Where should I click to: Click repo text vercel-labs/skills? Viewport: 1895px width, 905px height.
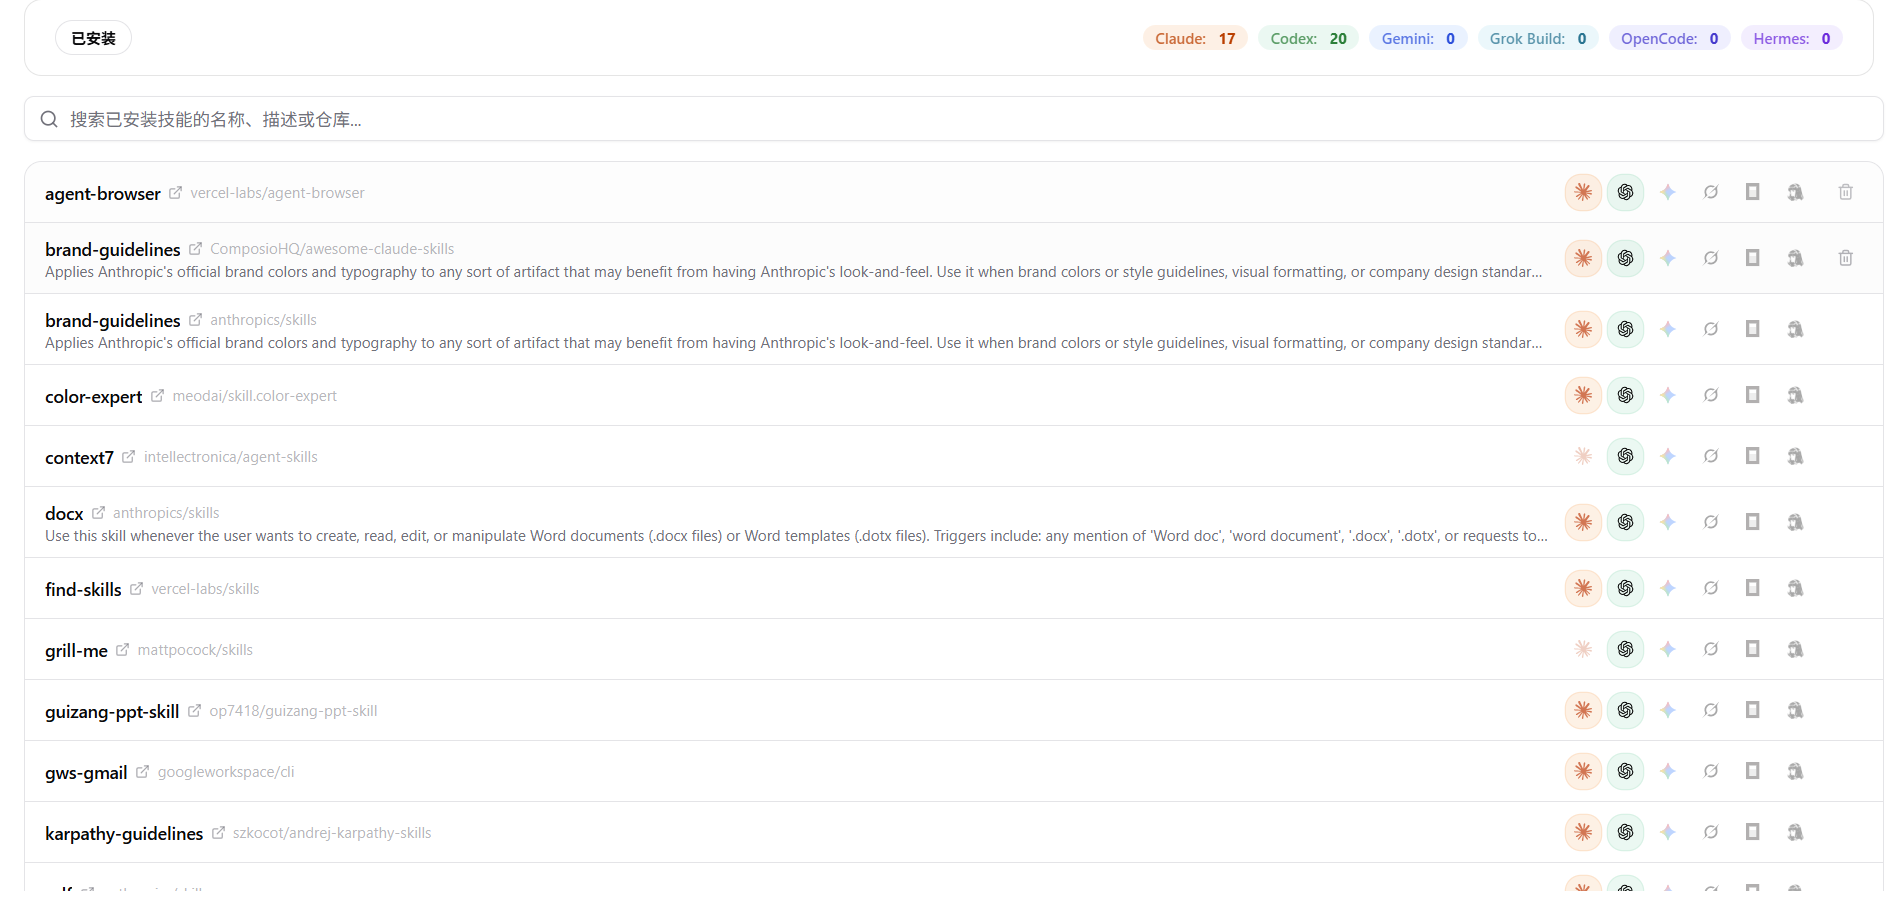205,589
